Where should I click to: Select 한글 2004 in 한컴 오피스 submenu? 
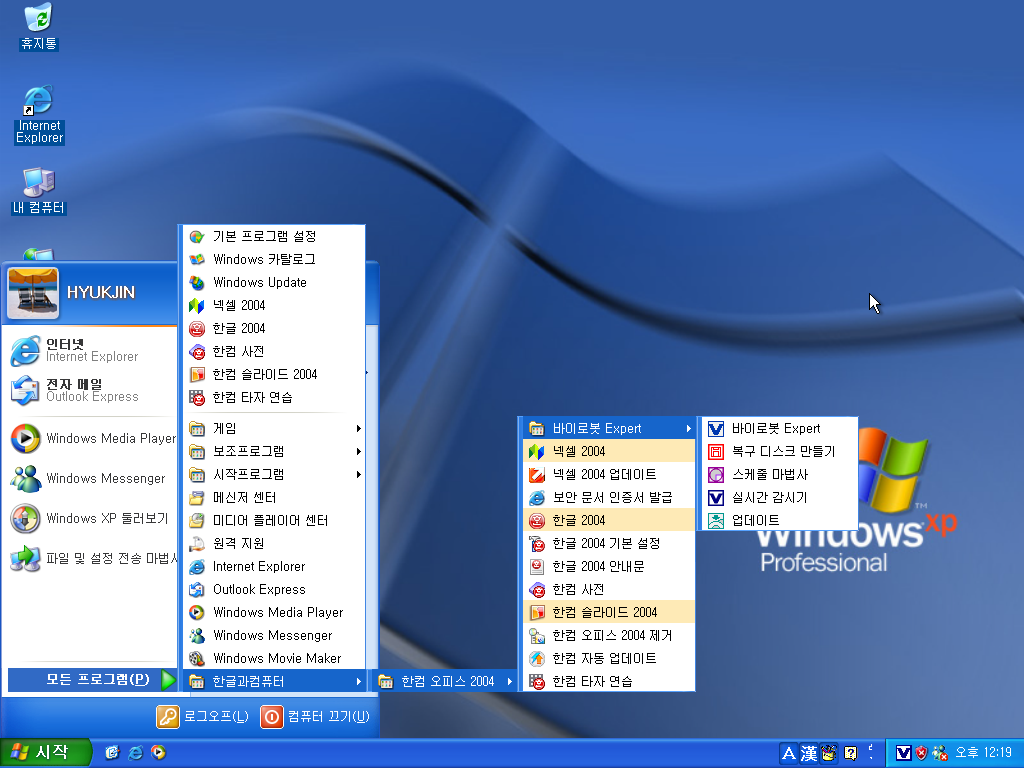pyautogui.click(x=609, y=520)
